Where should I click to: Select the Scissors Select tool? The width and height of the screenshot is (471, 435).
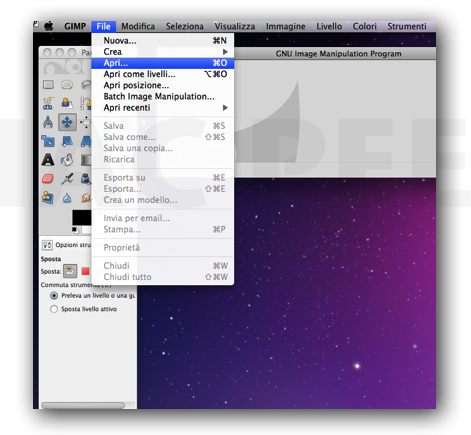point(48,103)
